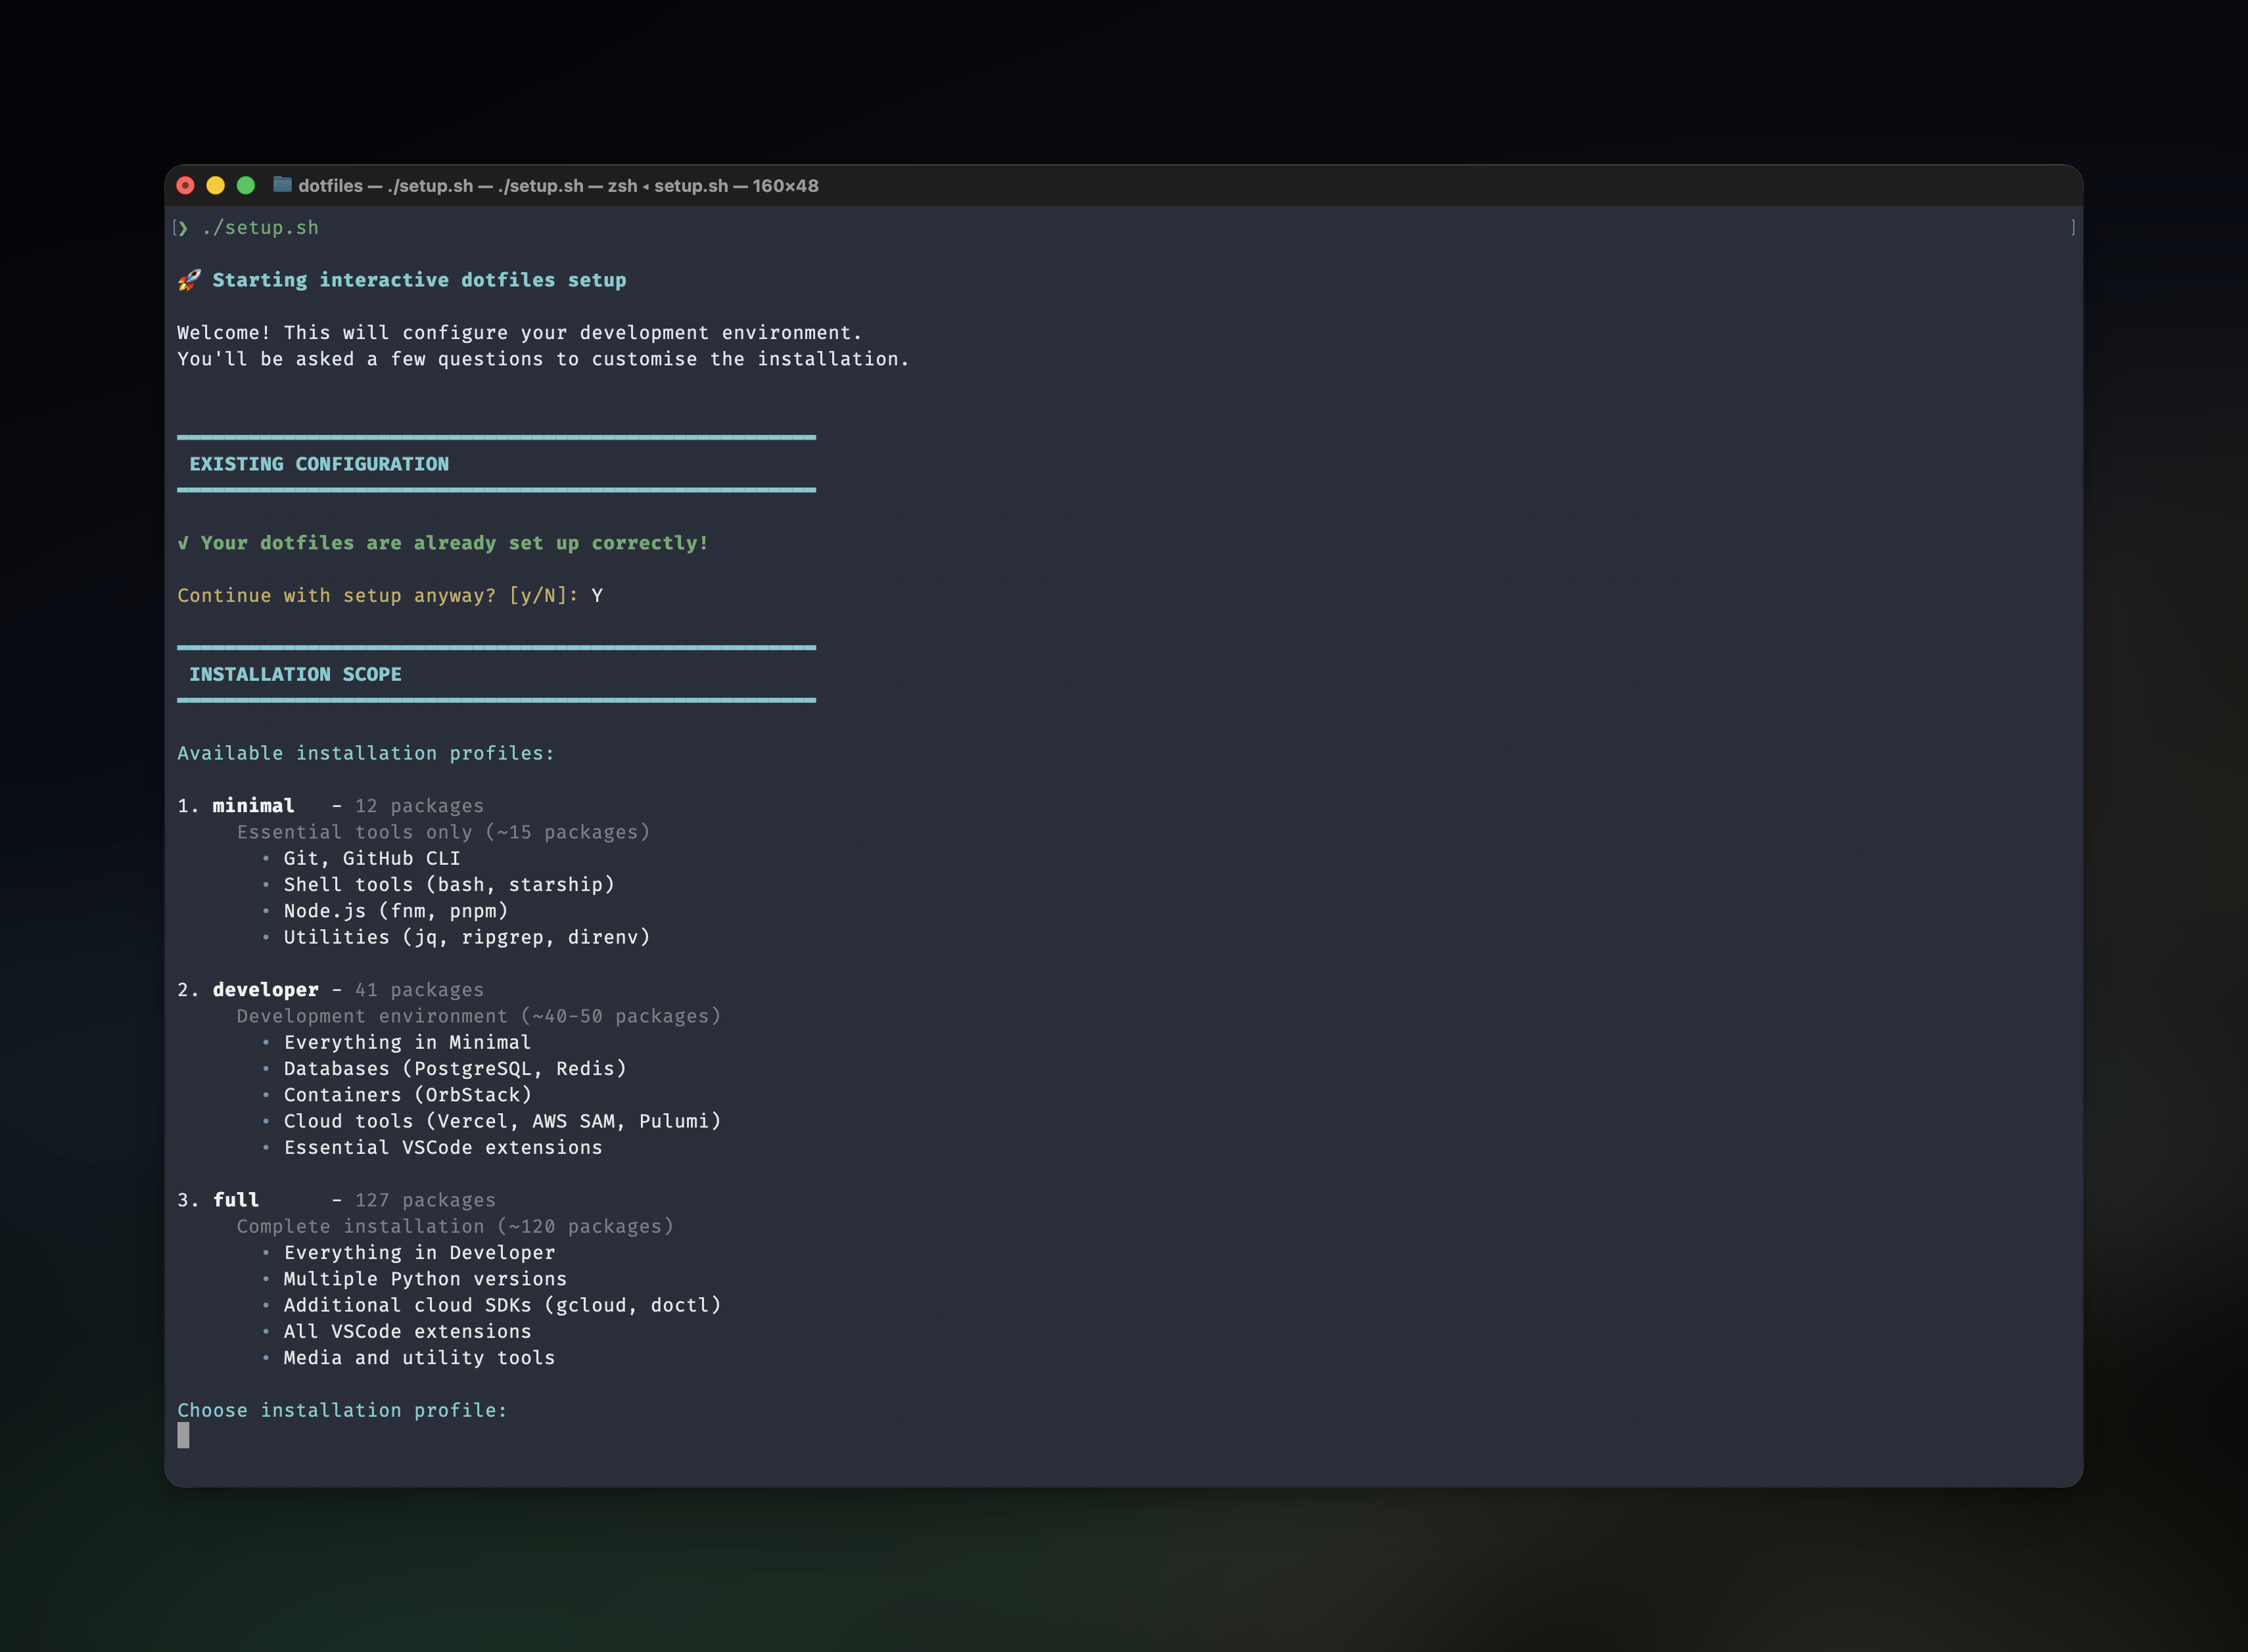Click the yellow minimize window button
Image resolution: width=2248 pixels, height=1652 pixels.
[x=215, y=185]
